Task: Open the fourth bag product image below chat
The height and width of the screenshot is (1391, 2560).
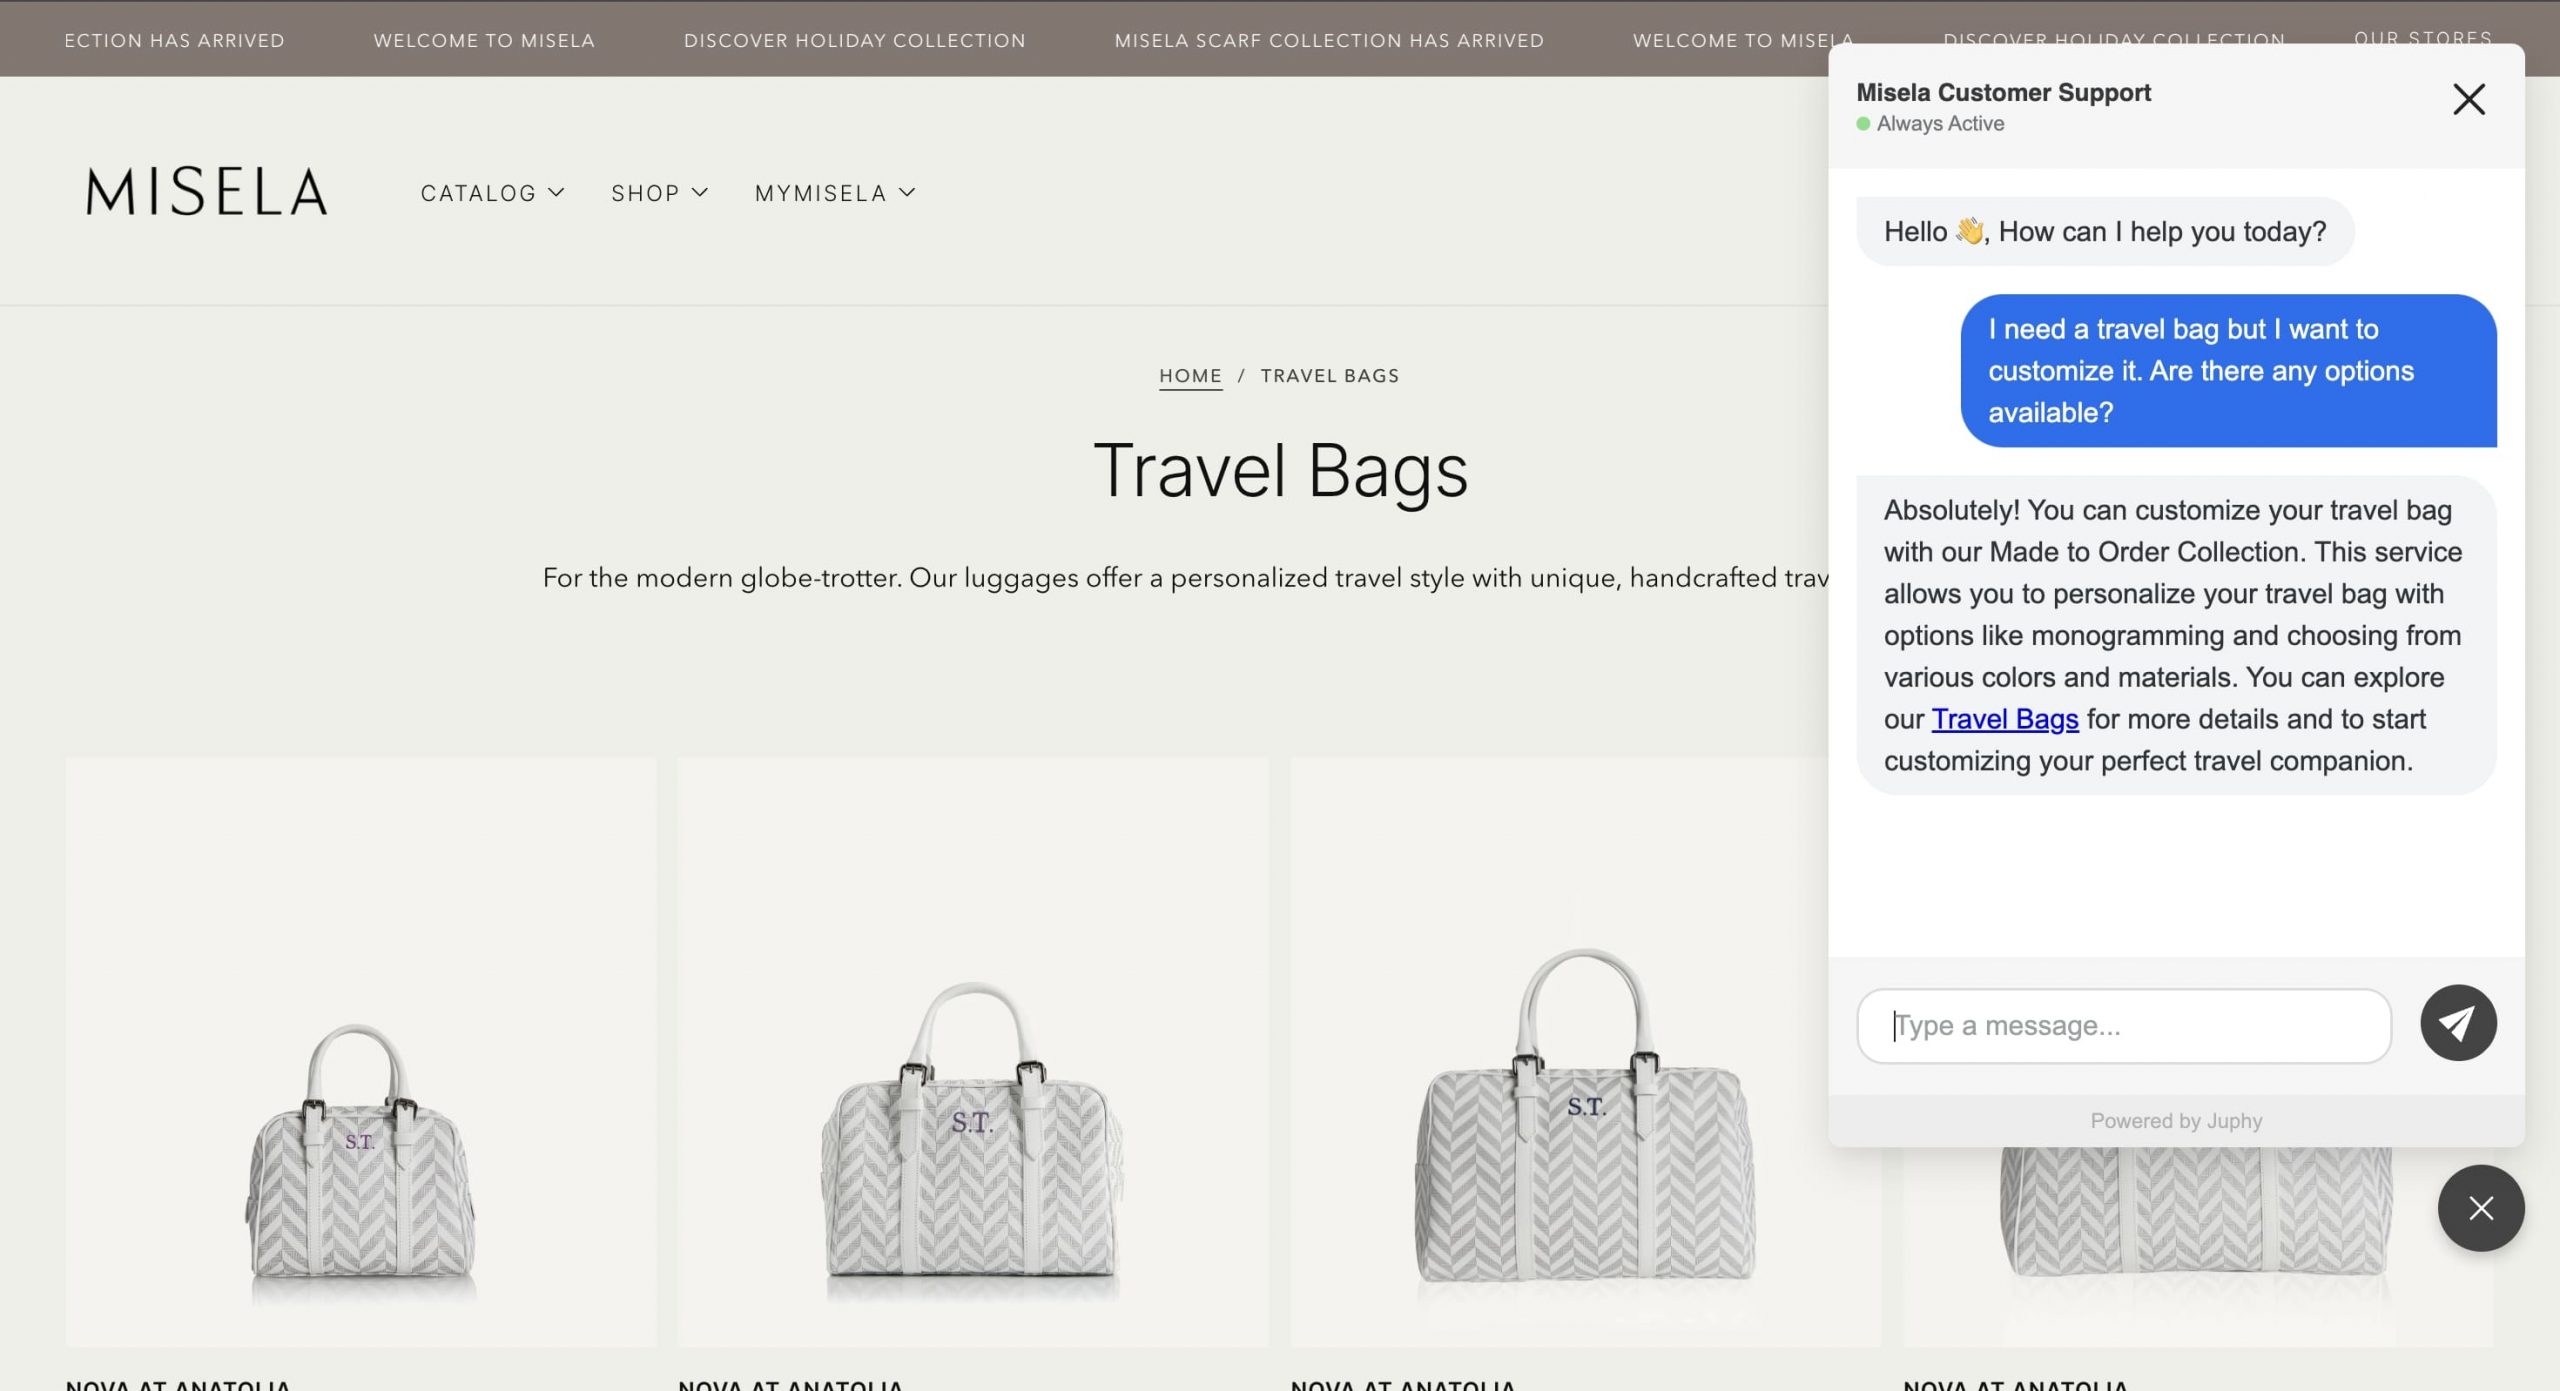Action: pyautogui.click(x=2197, y=1248)
